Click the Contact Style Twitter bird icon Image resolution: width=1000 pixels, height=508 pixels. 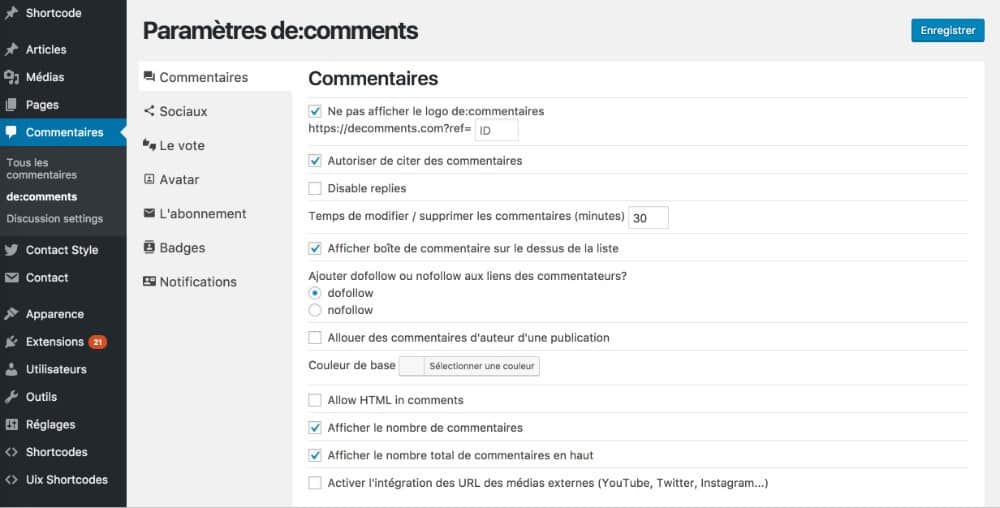tap(11, 250)
